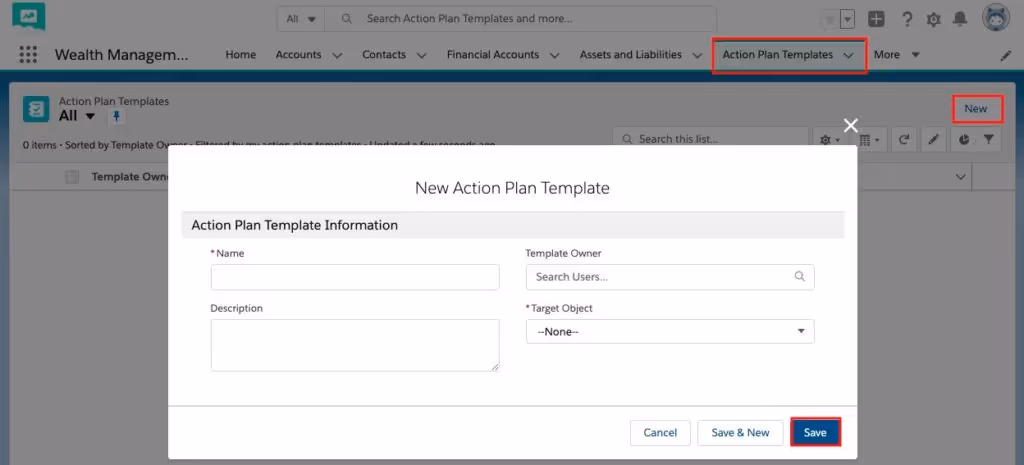Image resolution: width=1024 pixels, height=465 pixels.
Task: Show the charts panel icon
Action: click(964, 139)
